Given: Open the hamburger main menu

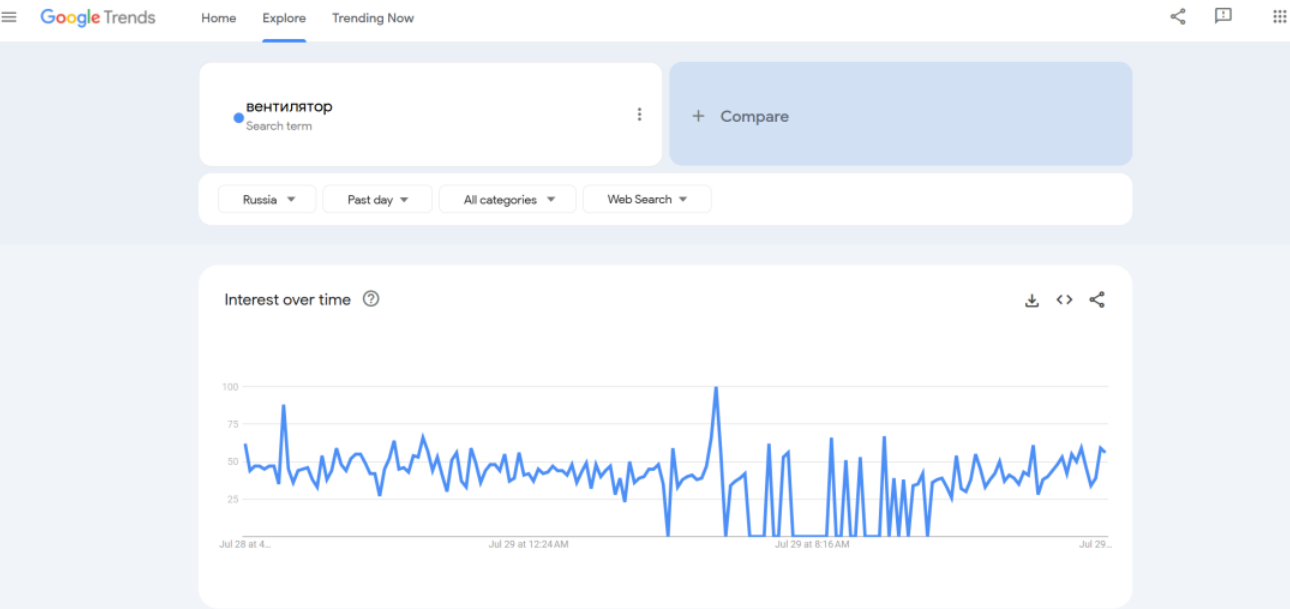Looking at the screenshot, I should [10, 17].
